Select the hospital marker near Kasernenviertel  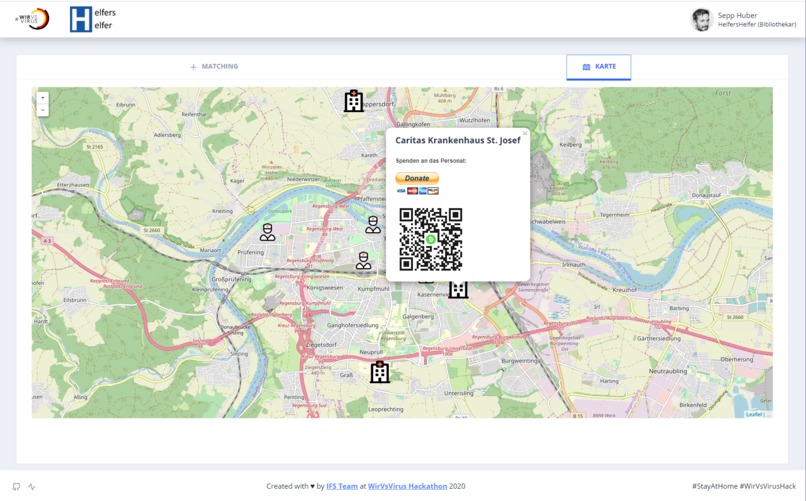458,289
